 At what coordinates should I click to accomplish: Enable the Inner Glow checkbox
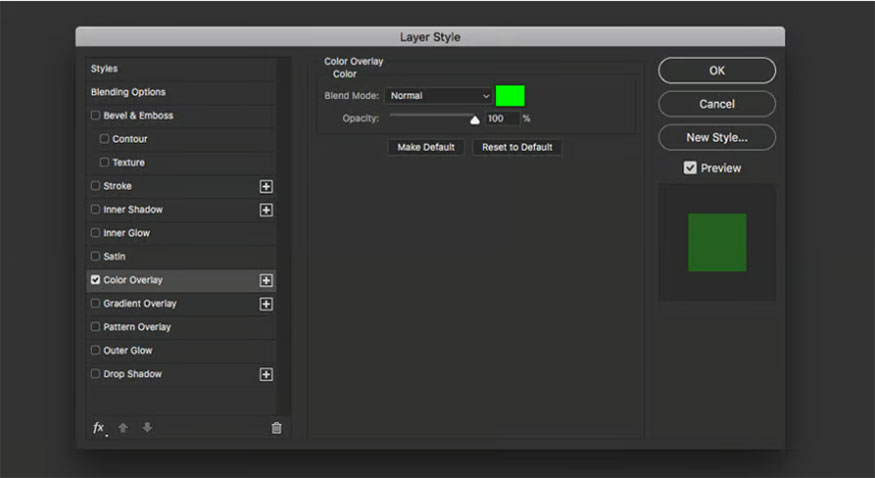coord(95,233)
